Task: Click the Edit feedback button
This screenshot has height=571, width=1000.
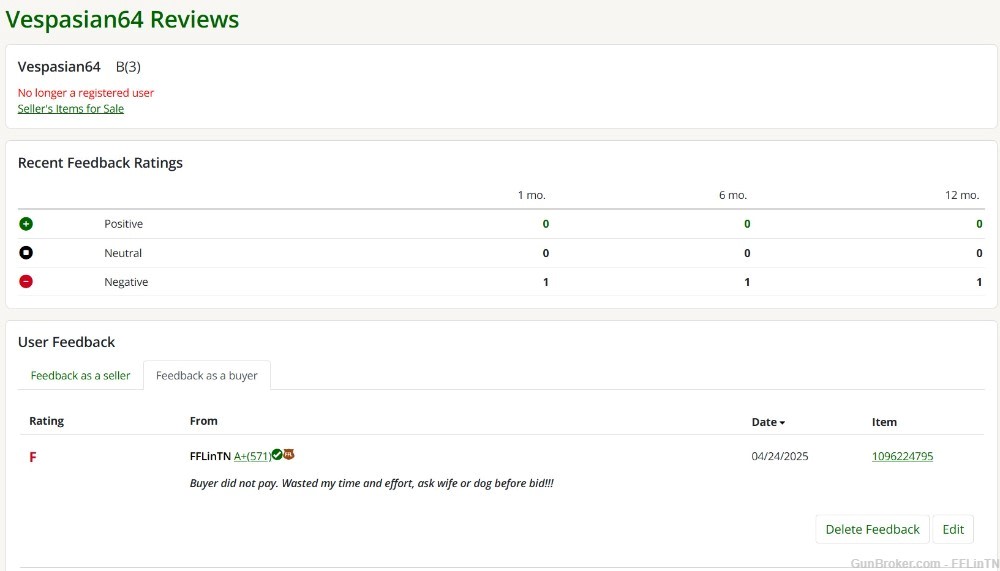Action: pos(953,530)
